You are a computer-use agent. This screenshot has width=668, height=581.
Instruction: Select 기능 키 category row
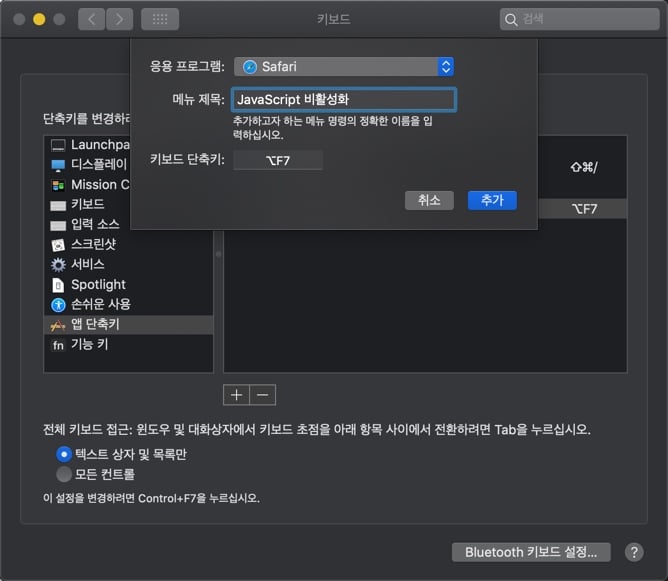pos(128,345)
